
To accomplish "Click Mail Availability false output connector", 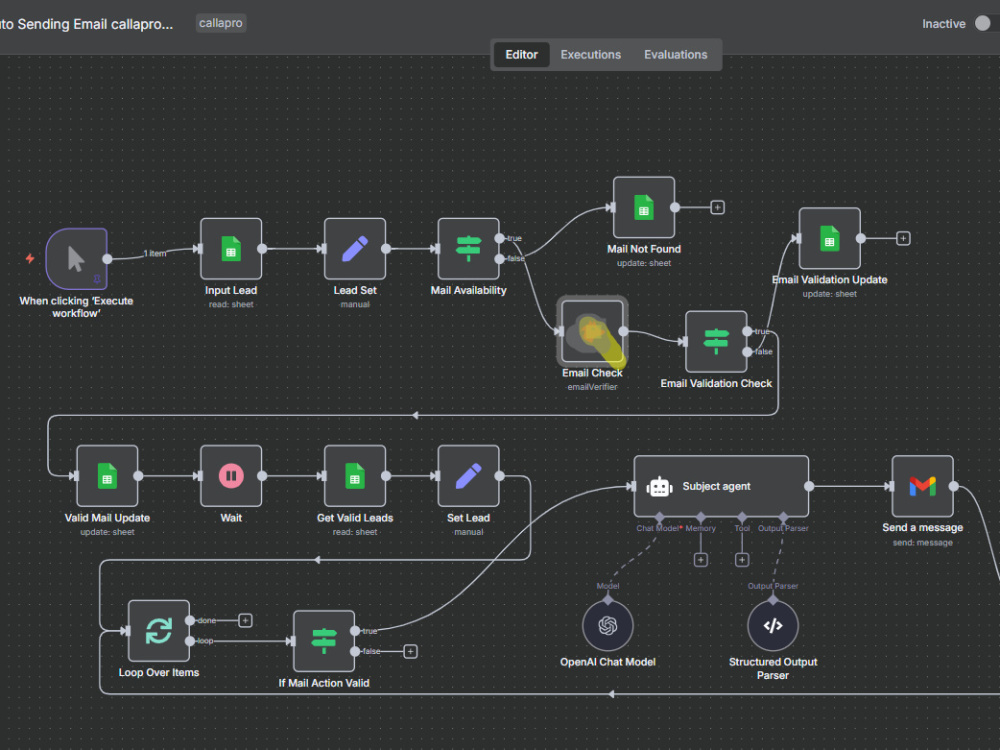I will tap(499, 259).
